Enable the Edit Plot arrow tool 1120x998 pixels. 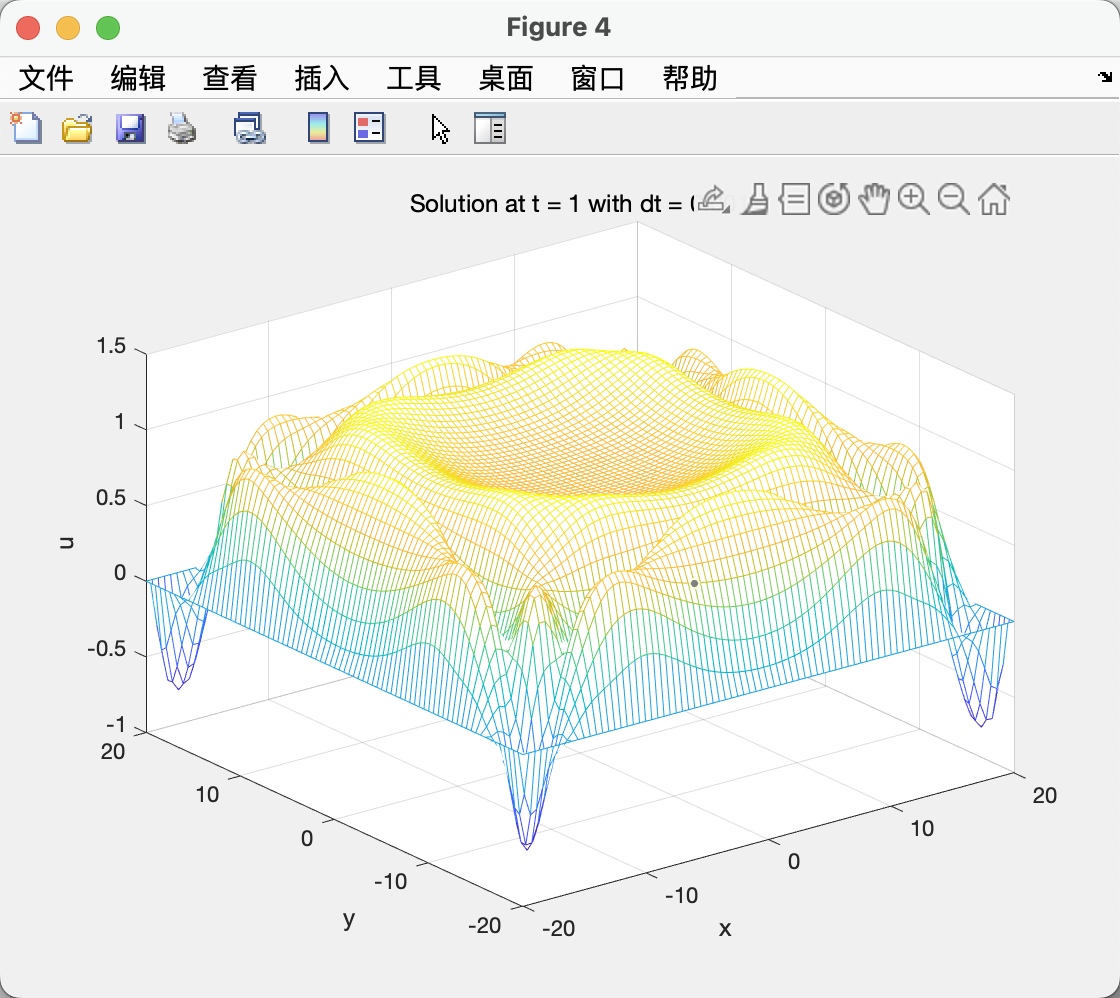pyautogui.click(x=439, y=128)
